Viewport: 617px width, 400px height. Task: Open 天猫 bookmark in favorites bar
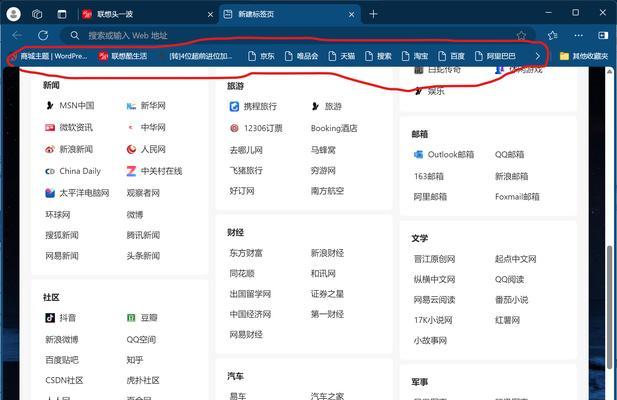[x=342, y=56]
